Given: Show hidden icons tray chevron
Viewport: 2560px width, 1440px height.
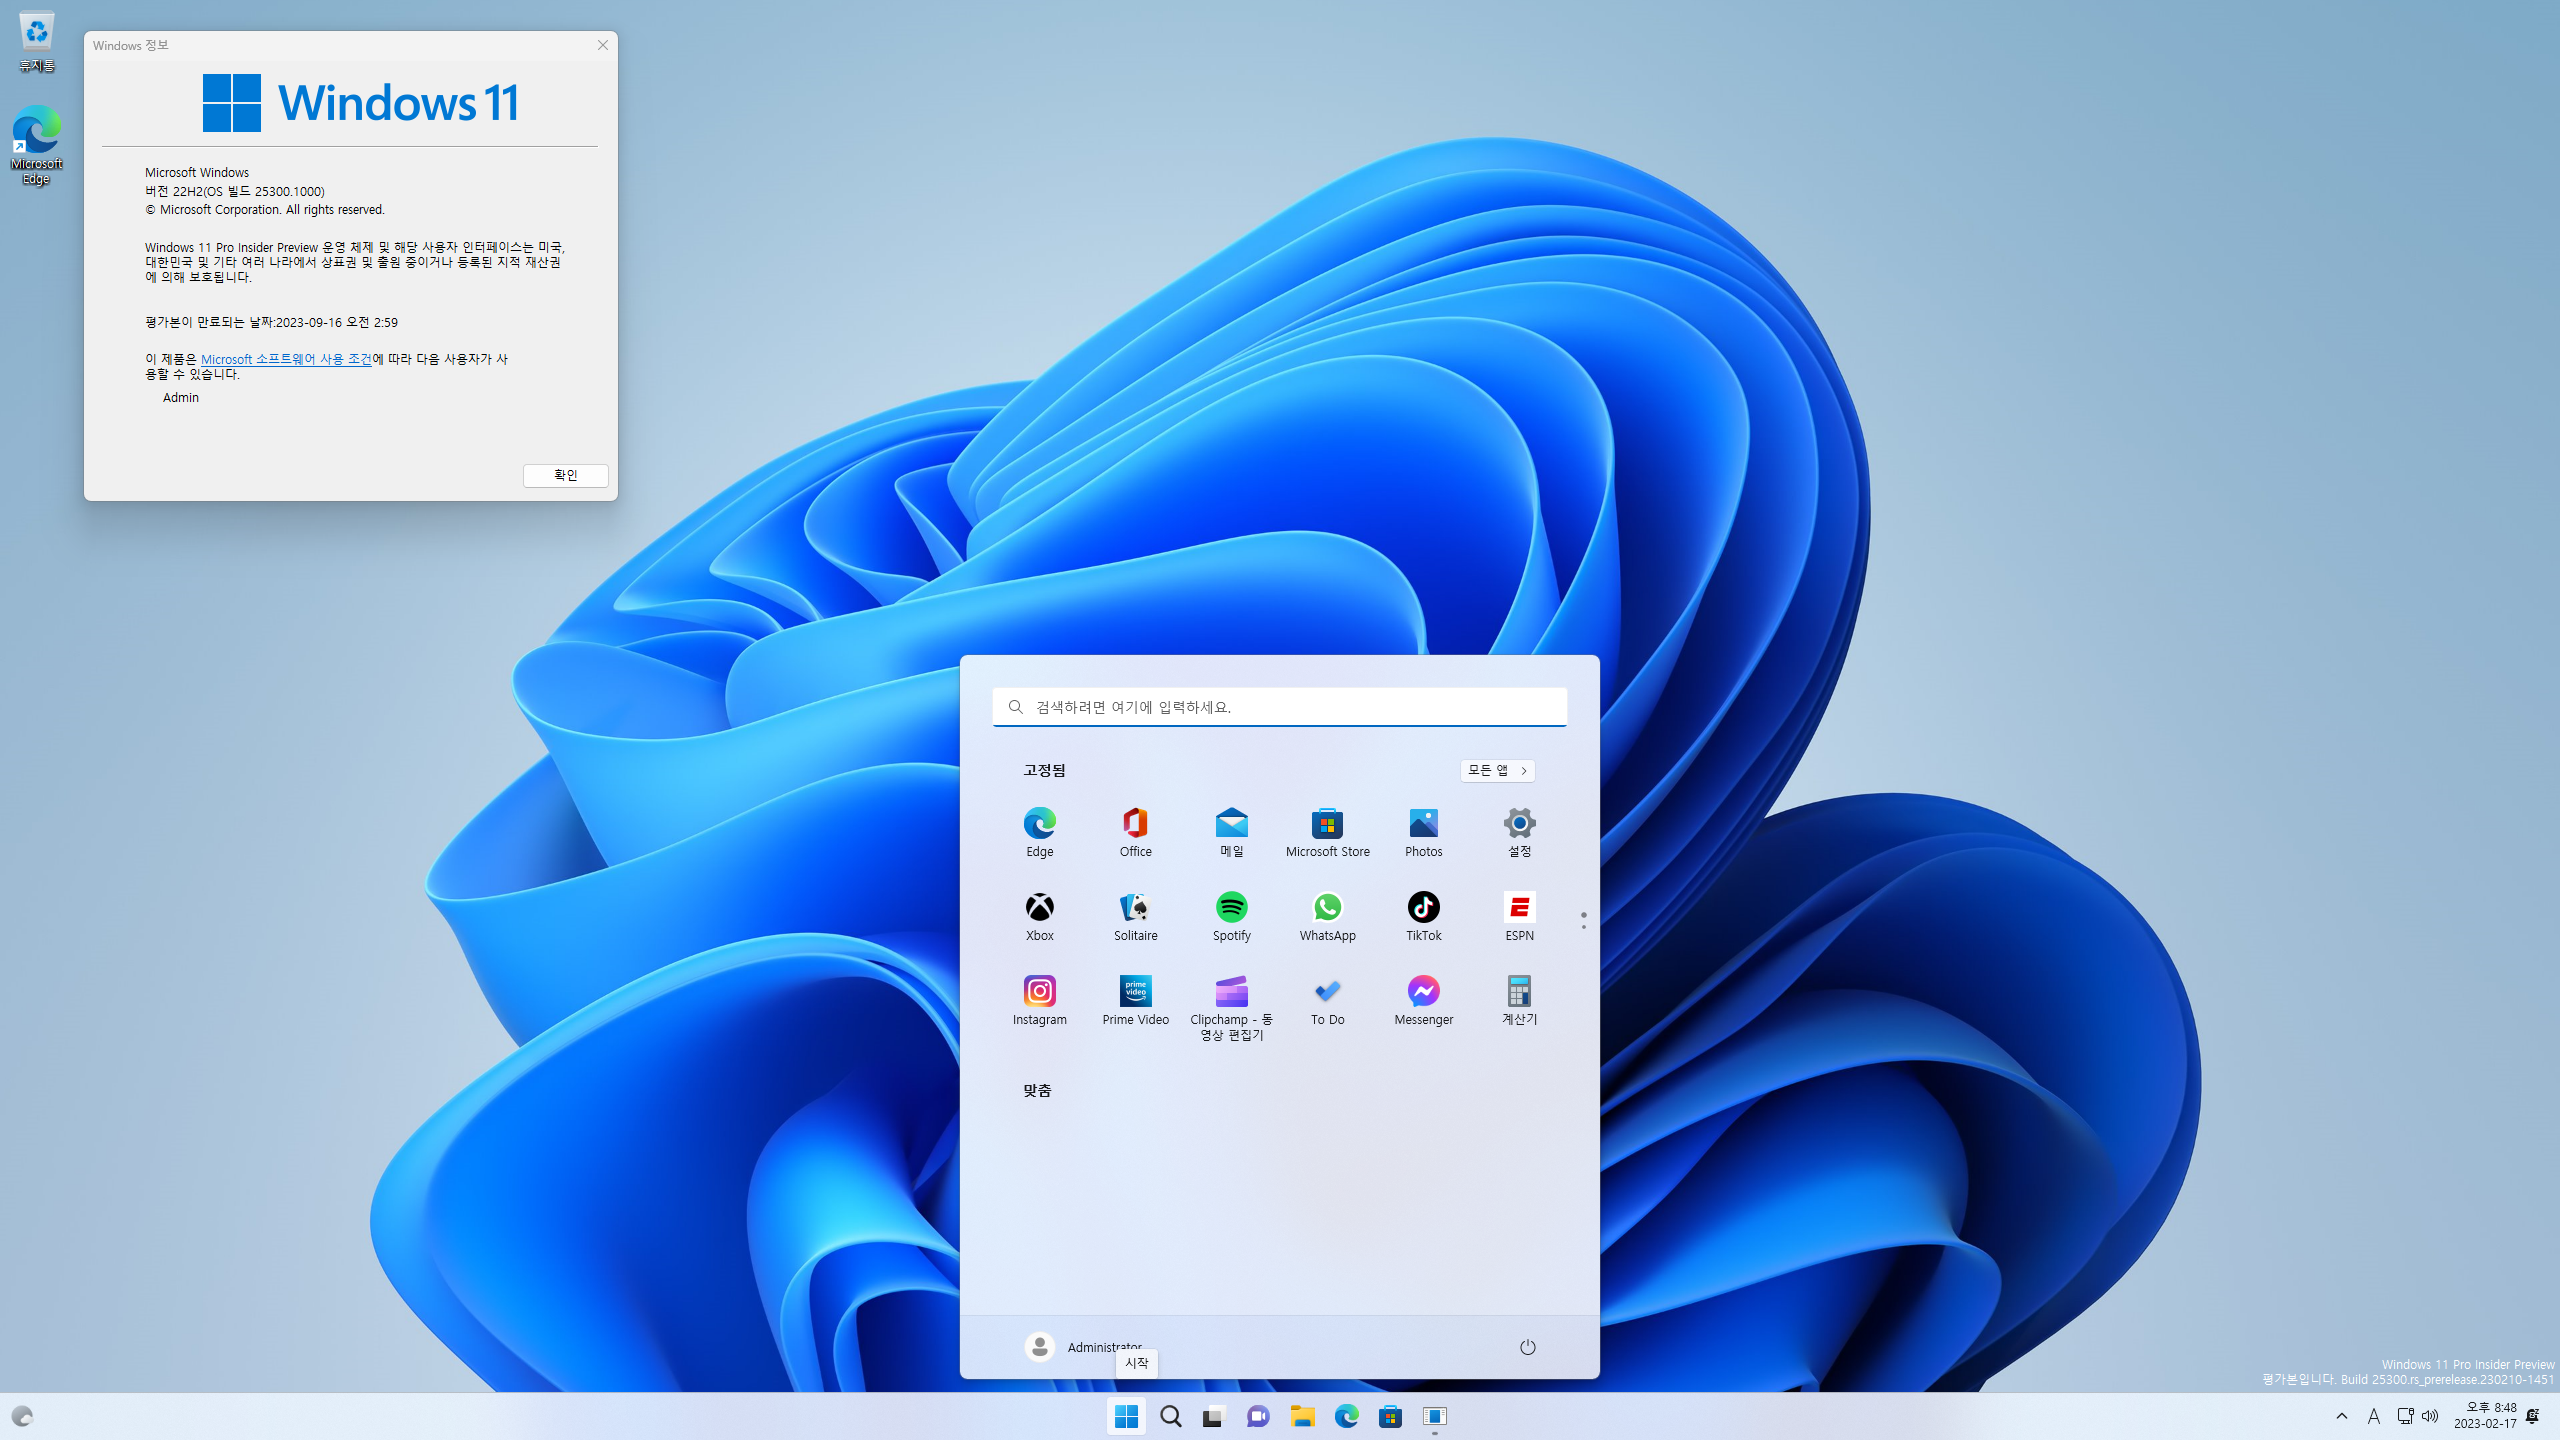Looking at the screenshot, I should point(2341,1416).
